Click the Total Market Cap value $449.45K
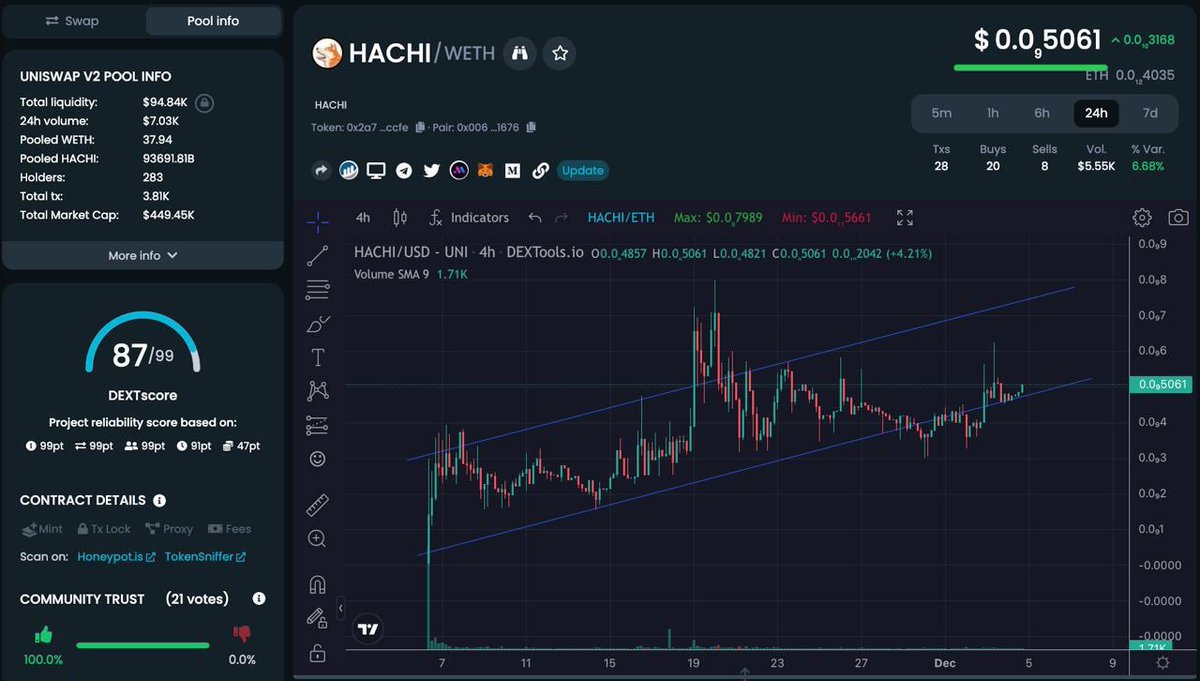The height and width of the screenshot is (681, 1200). pos(169,215)
